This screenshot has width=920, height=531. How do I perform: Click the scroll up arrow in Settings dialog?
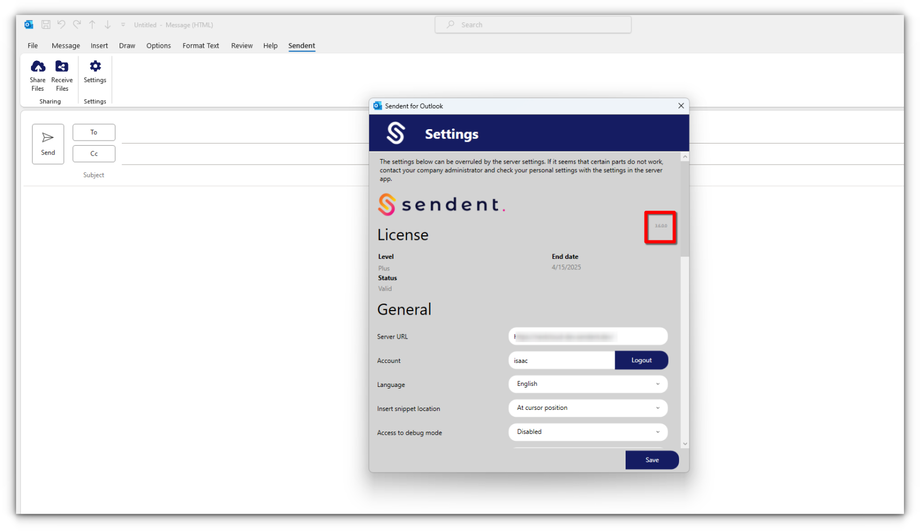click(x=685, y=157)
